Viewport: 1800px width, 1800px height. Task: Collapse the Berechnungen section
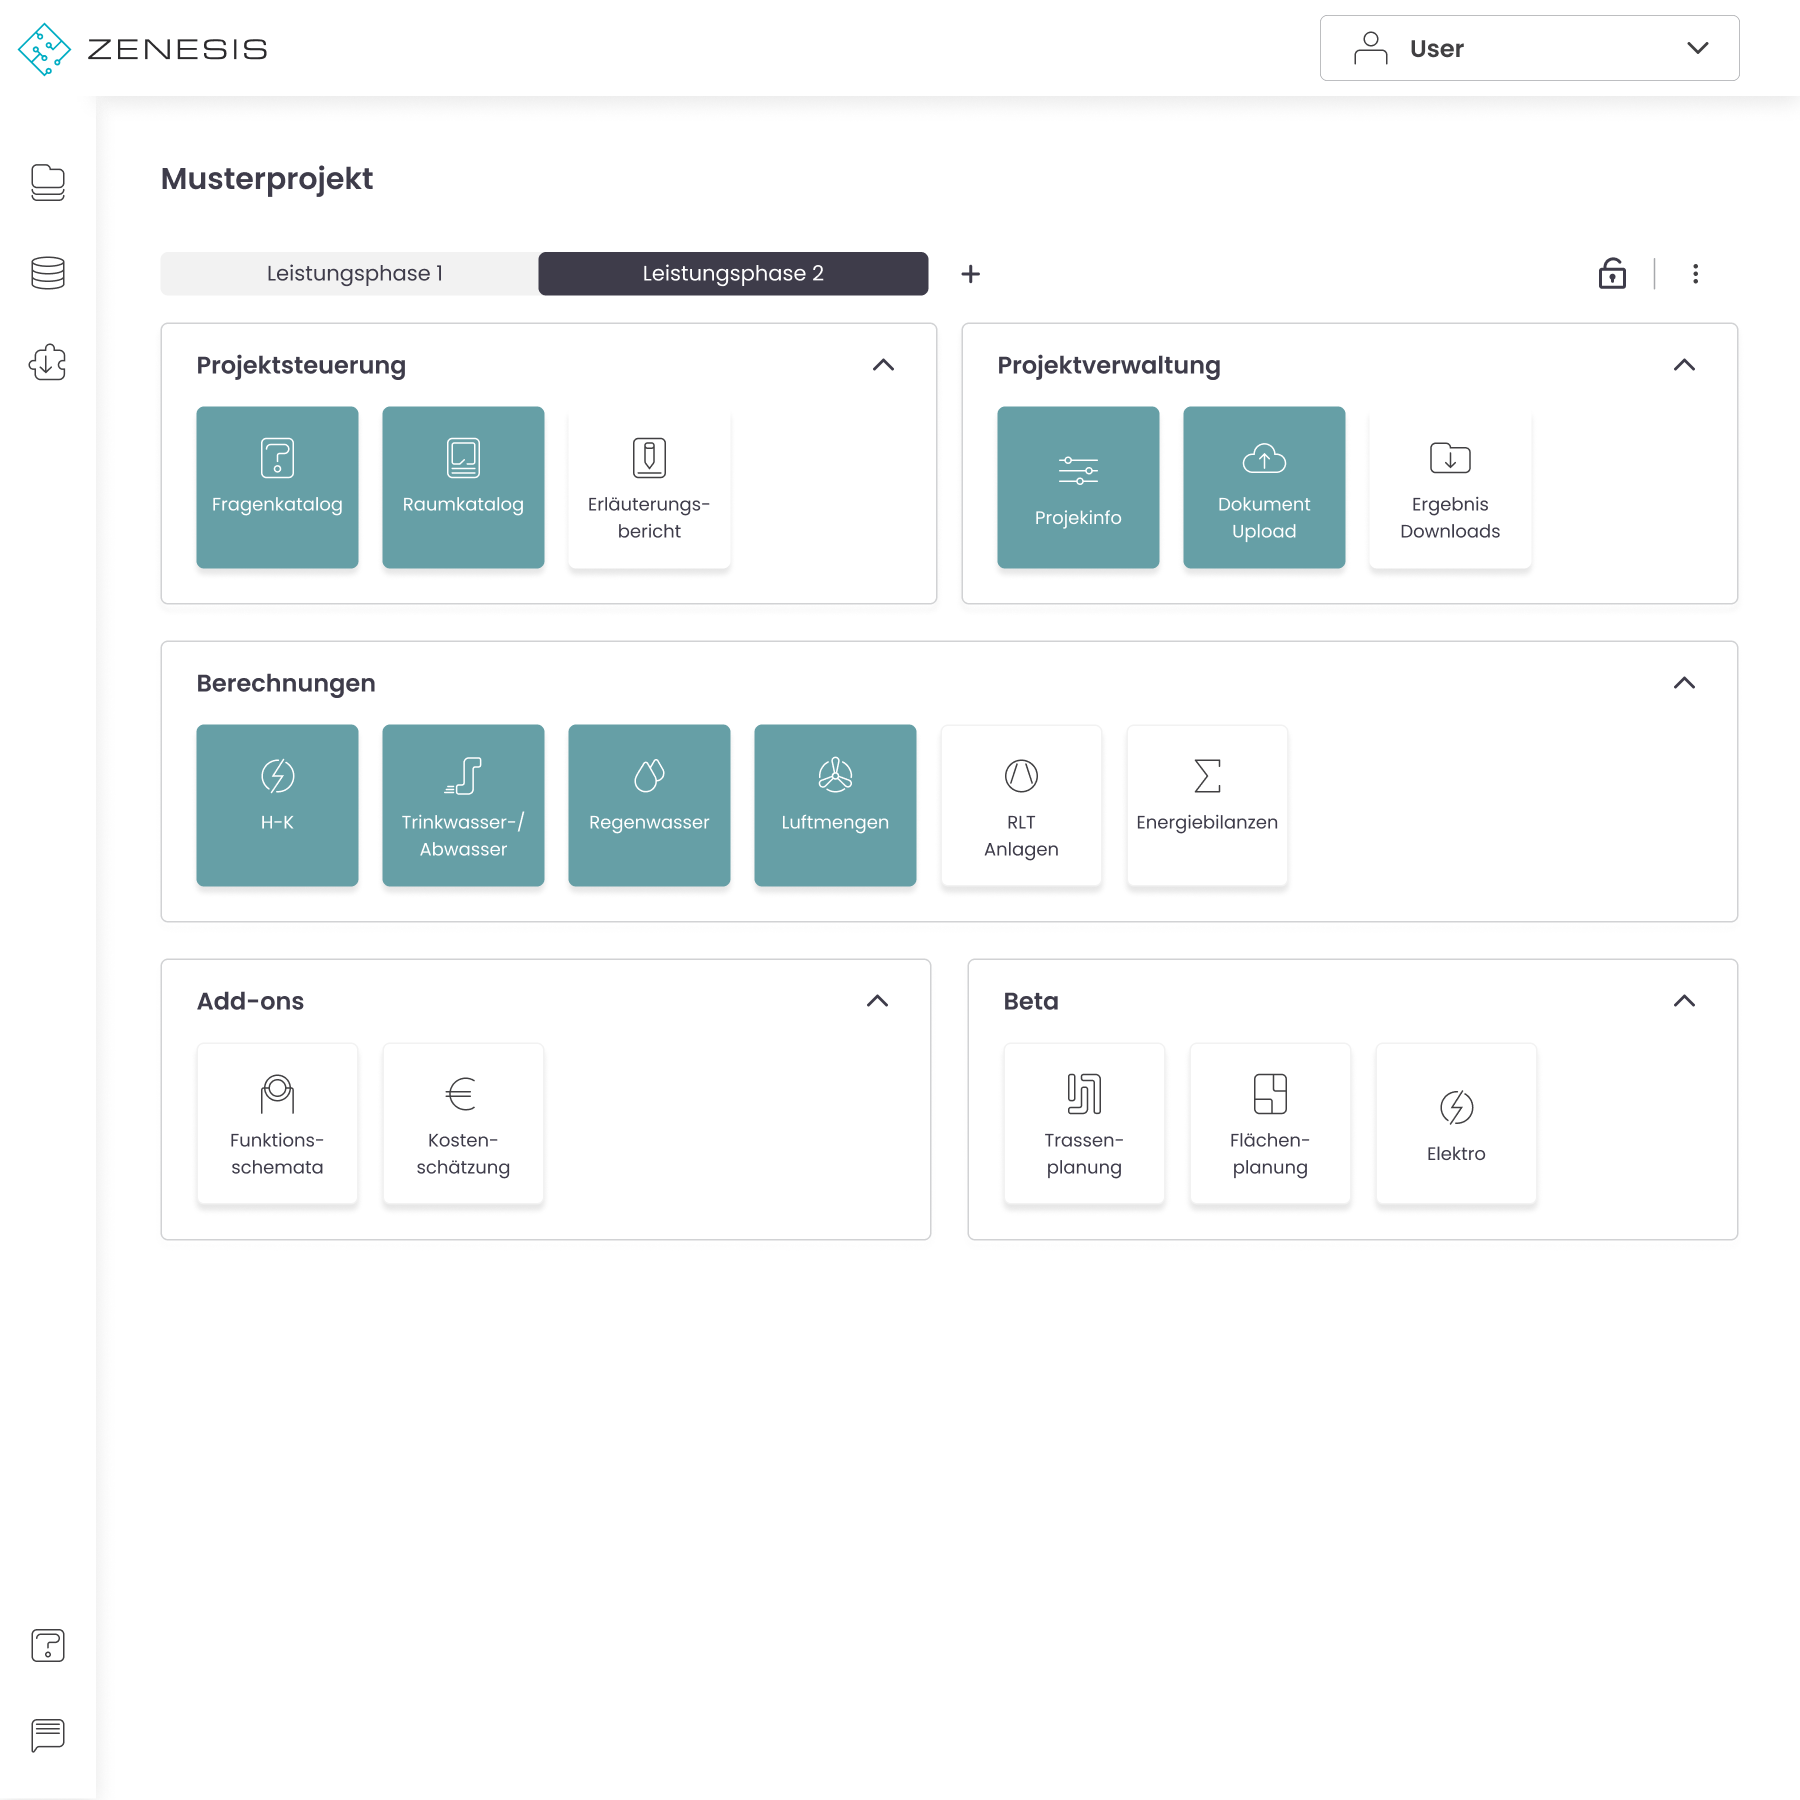(1684, 683)
